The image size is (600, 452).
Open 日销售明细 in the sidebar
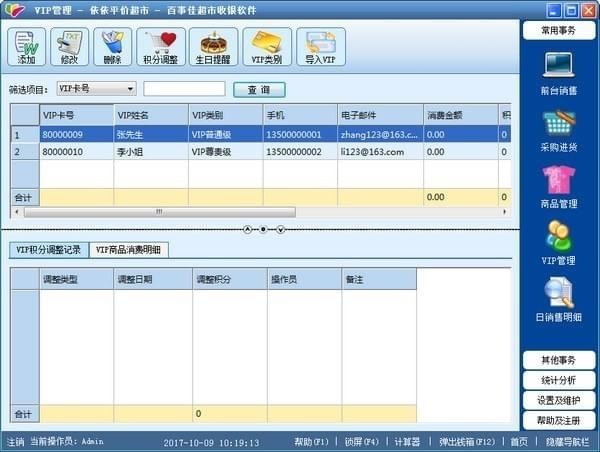point(558,300)
